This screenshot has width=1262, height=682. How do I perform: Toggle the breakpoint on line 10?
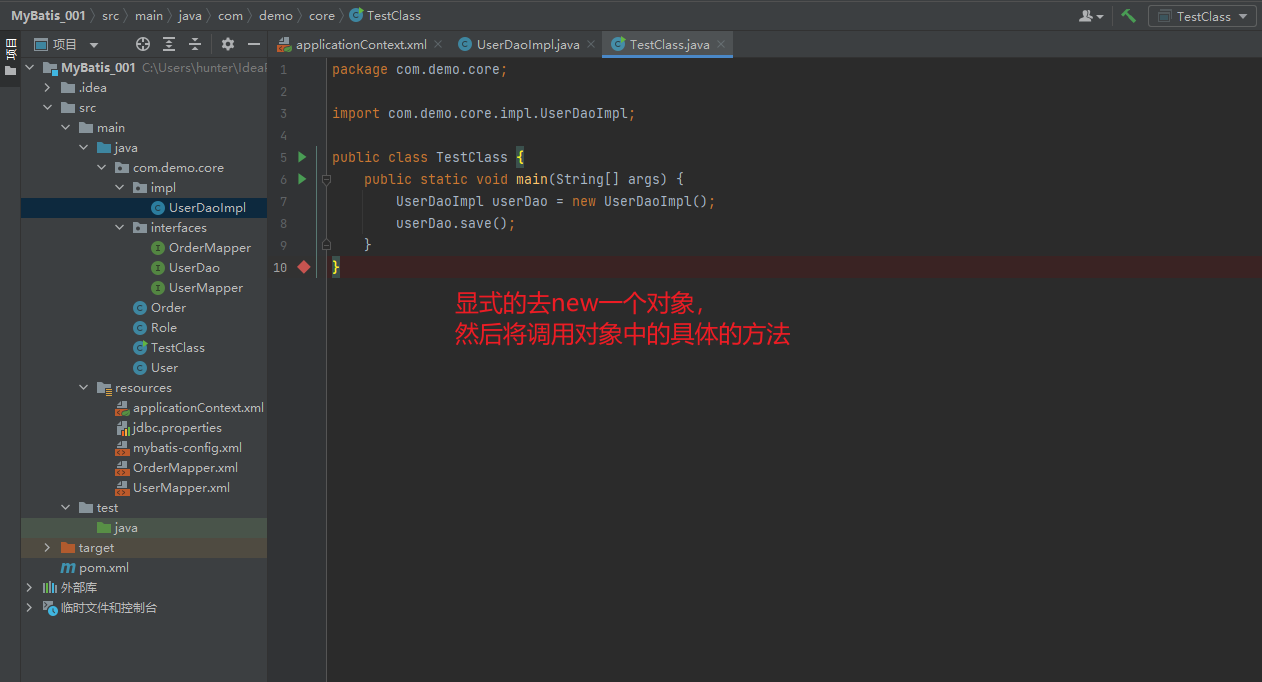click(x=304, y=267)
